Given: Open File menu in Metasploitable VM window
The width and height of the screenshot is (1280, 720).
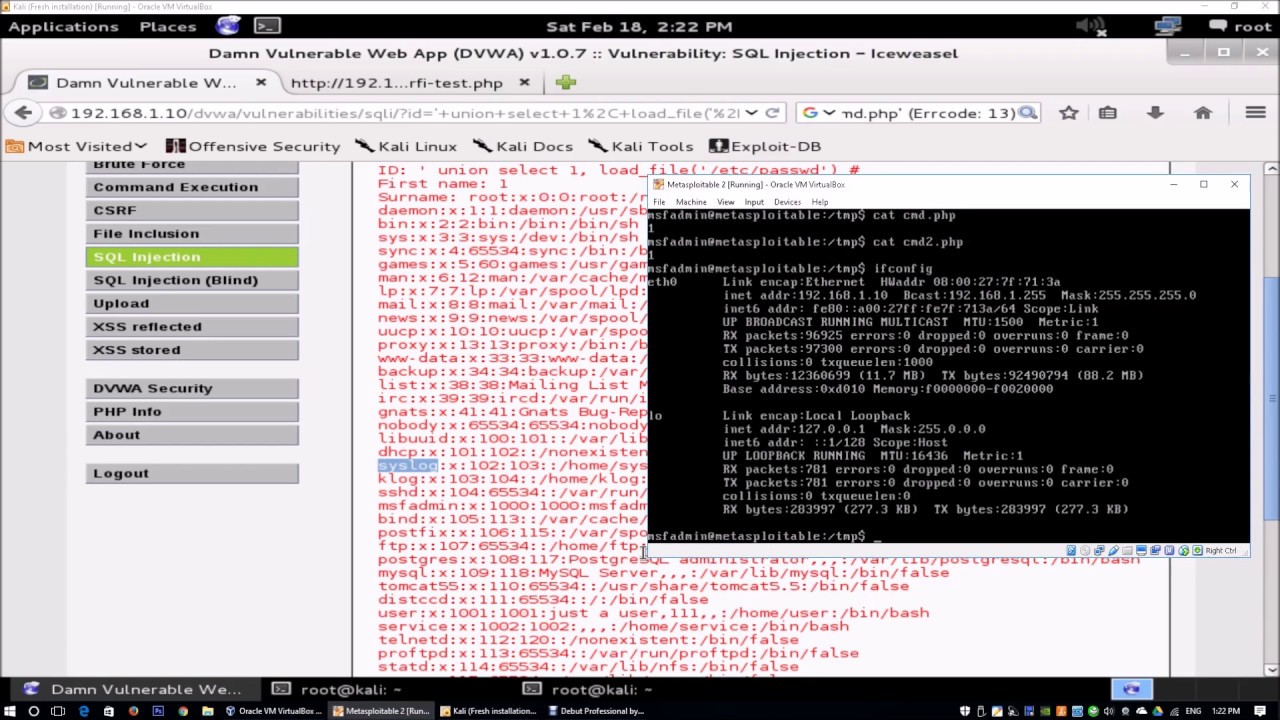Looking at the screenshot, I should click(659, 202).
